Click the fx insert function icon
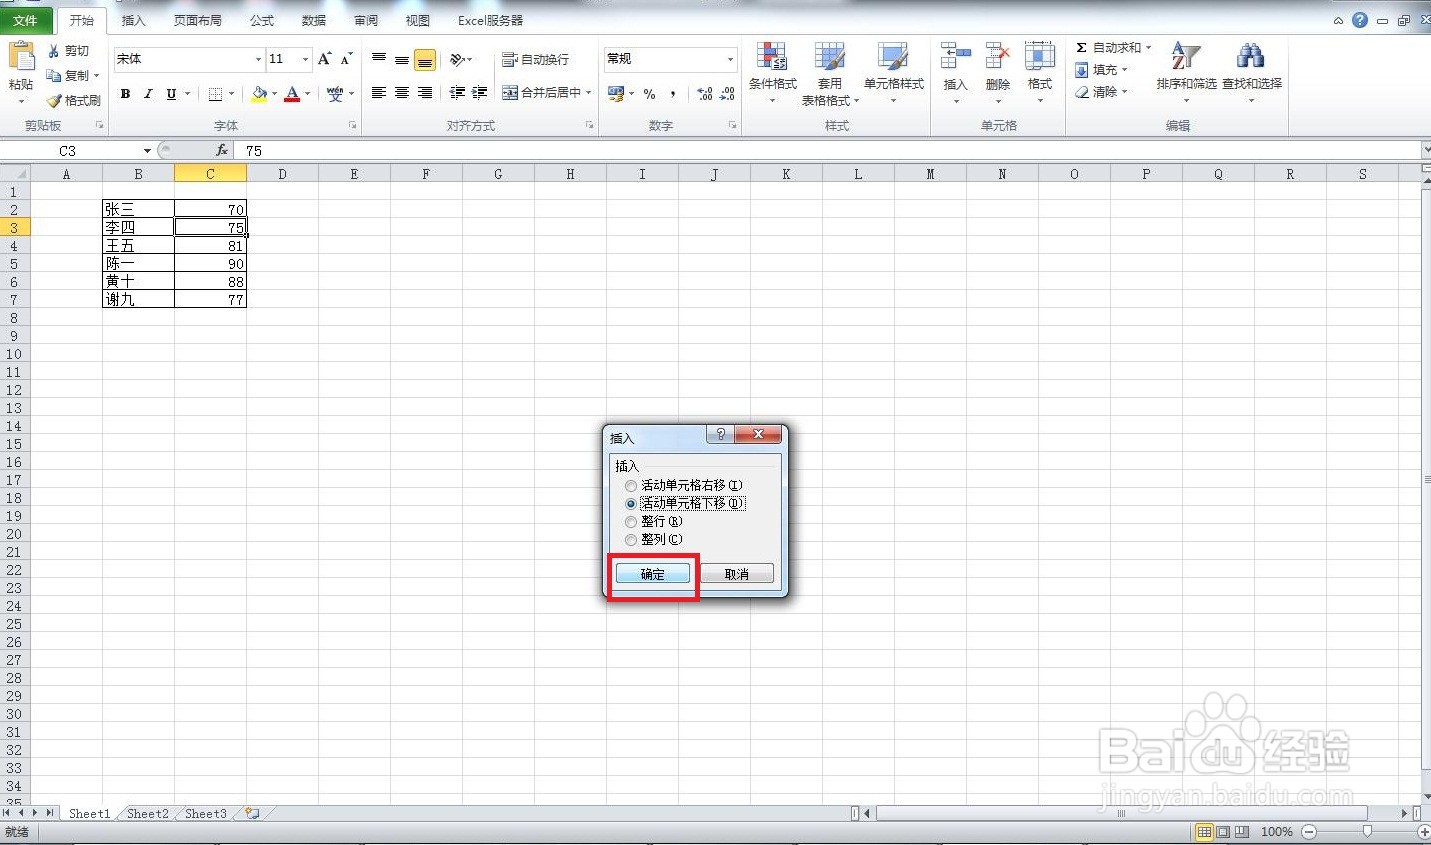The width and height of the screenshot is (1431, 845). (222, 150)
